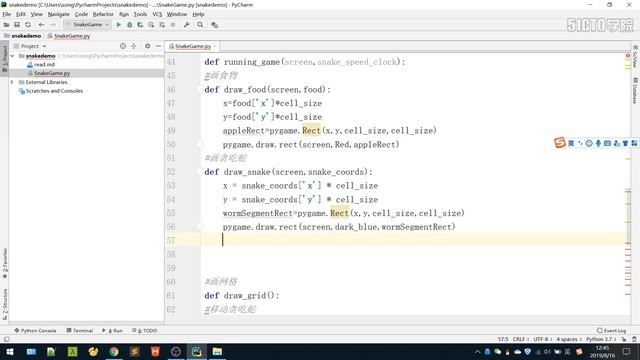Click a warning stripe in the editor's right-hand marker bar
This screenshot has height=360, width=640.
coord(628,158)
